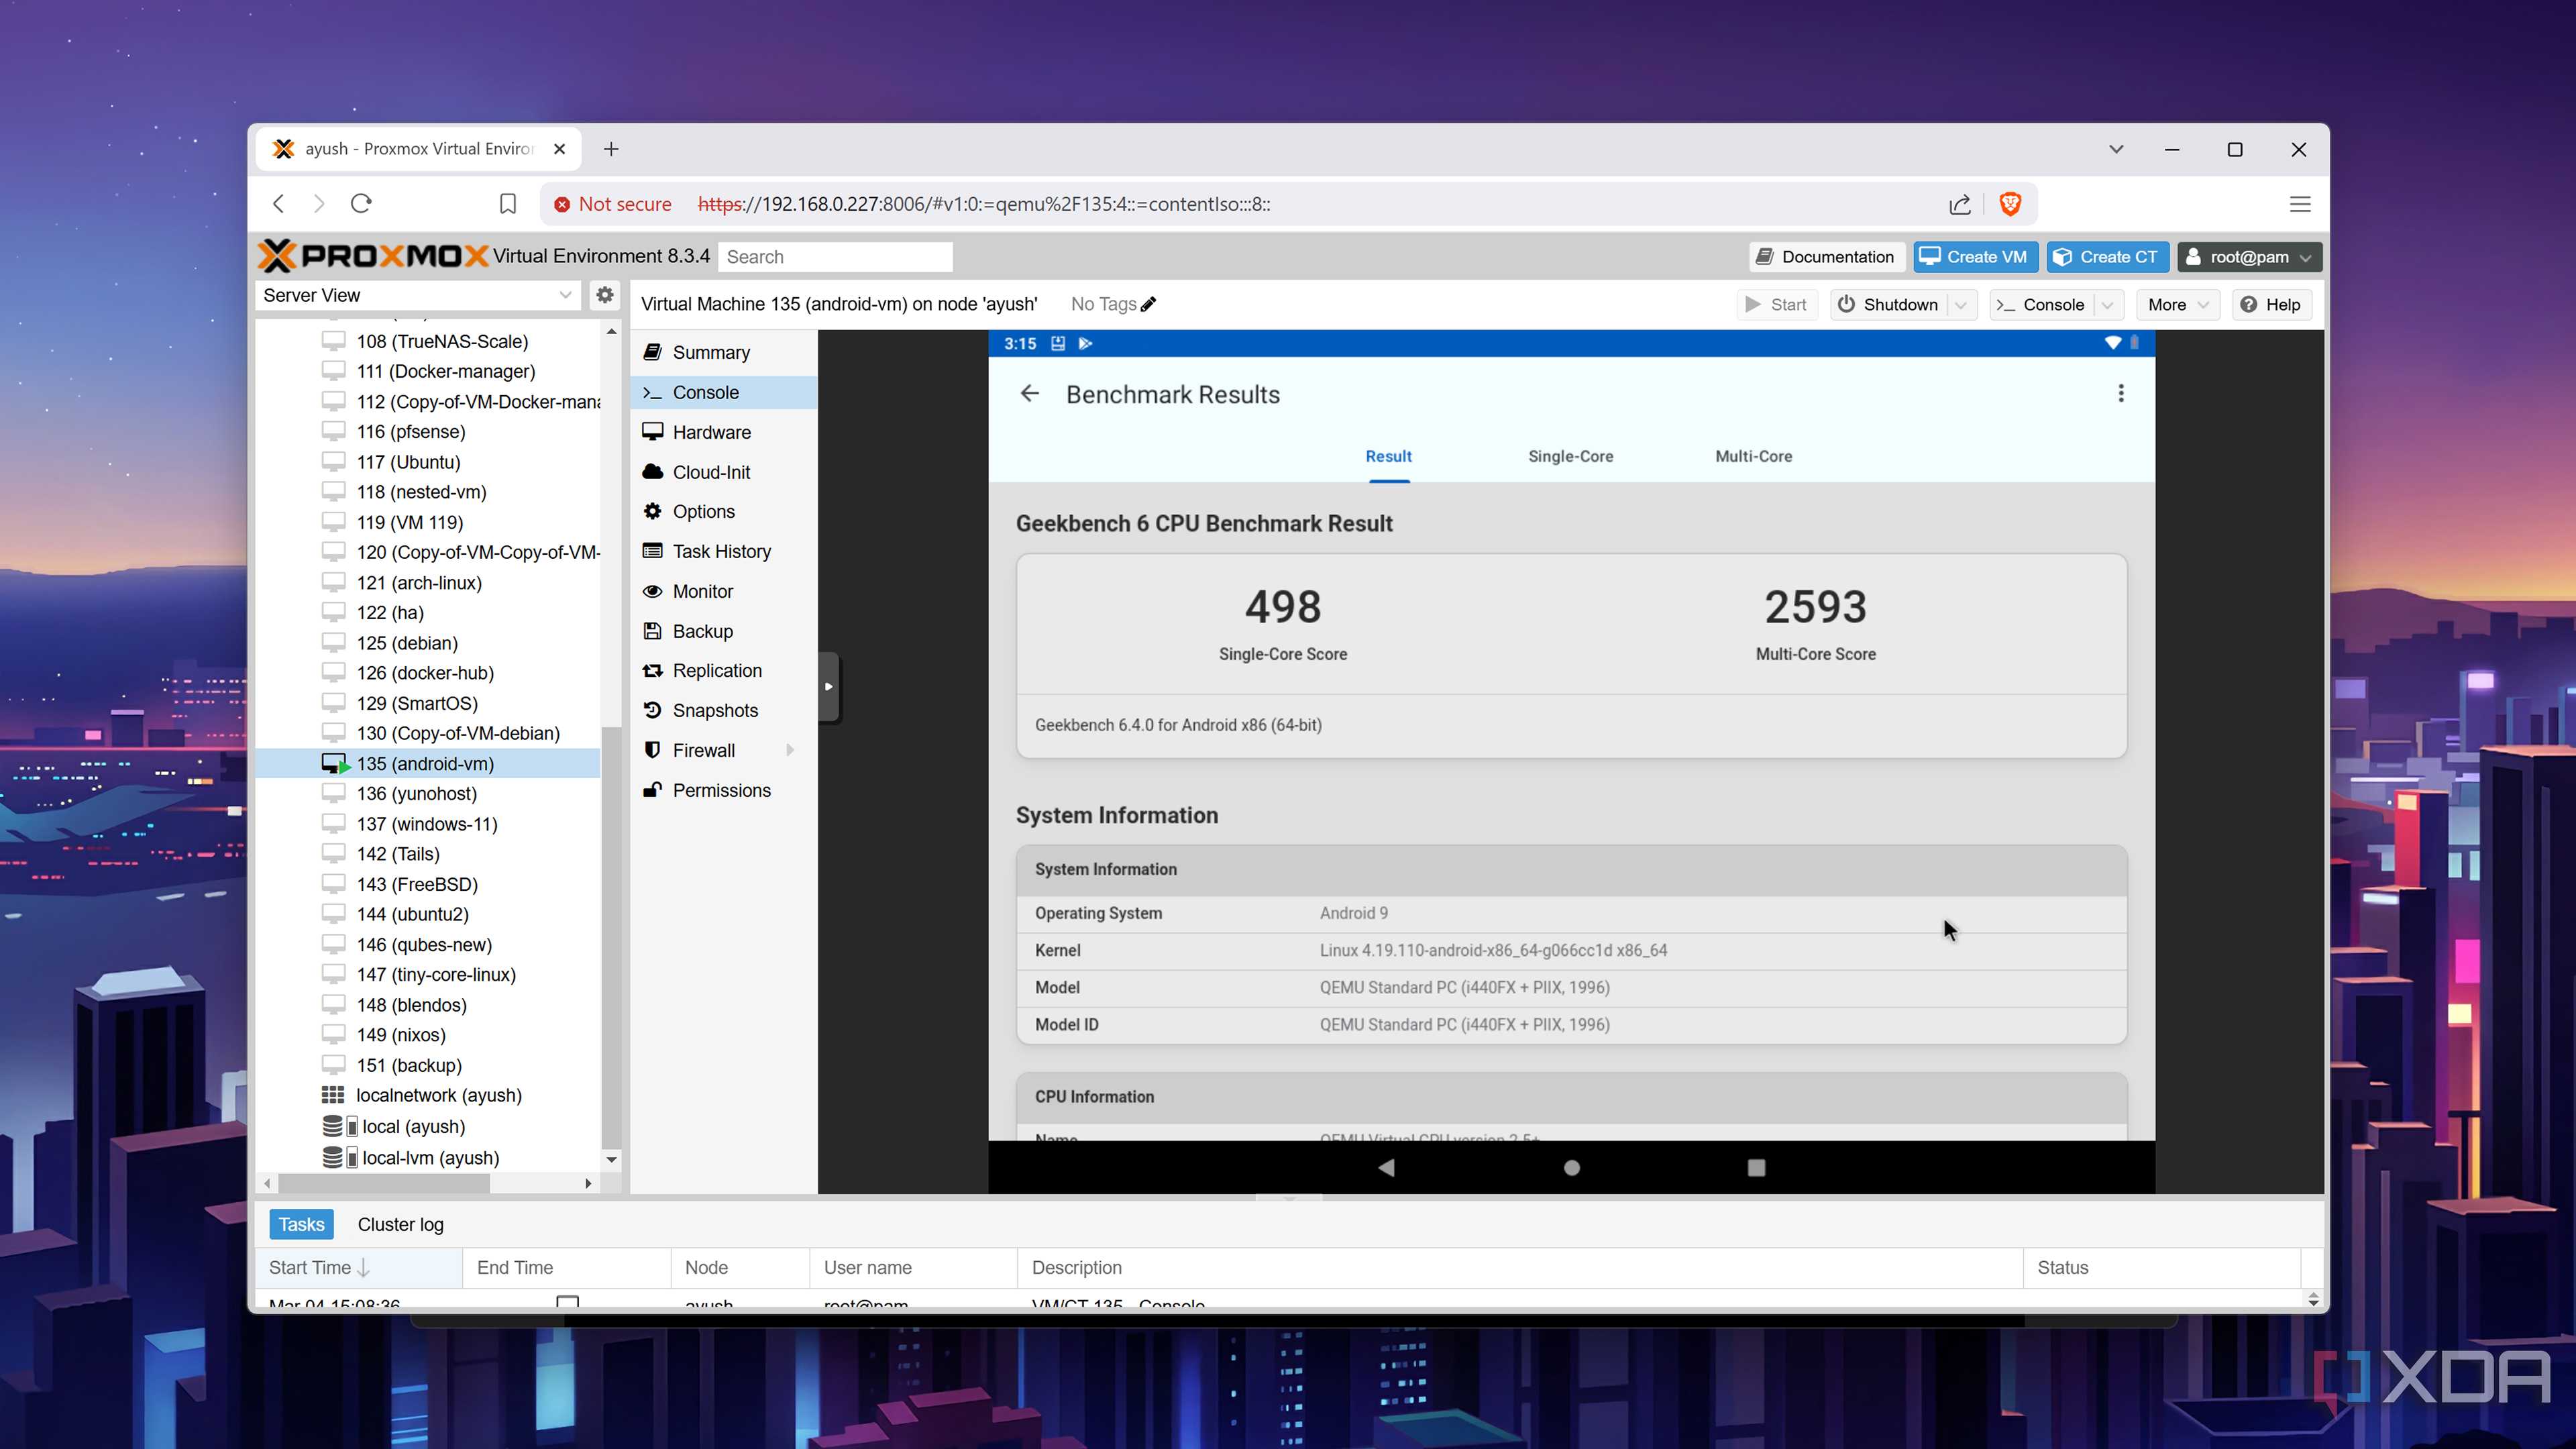Go back with the browser back arrow
Viewport: 2576px width, 1449px height.
(279, 204)
